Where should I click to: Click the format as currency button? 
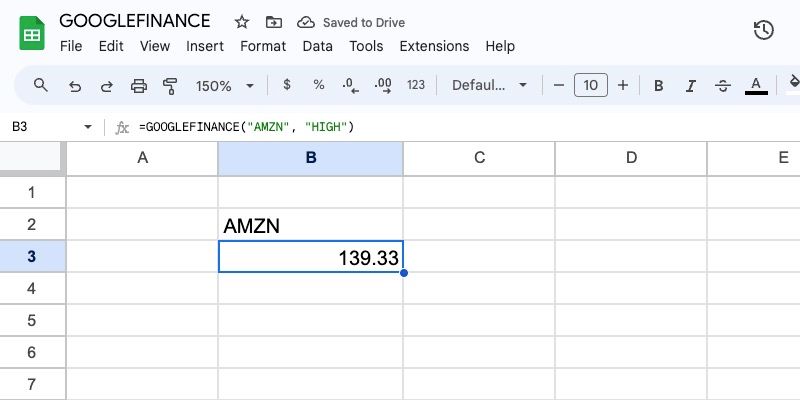click(287, 86)
